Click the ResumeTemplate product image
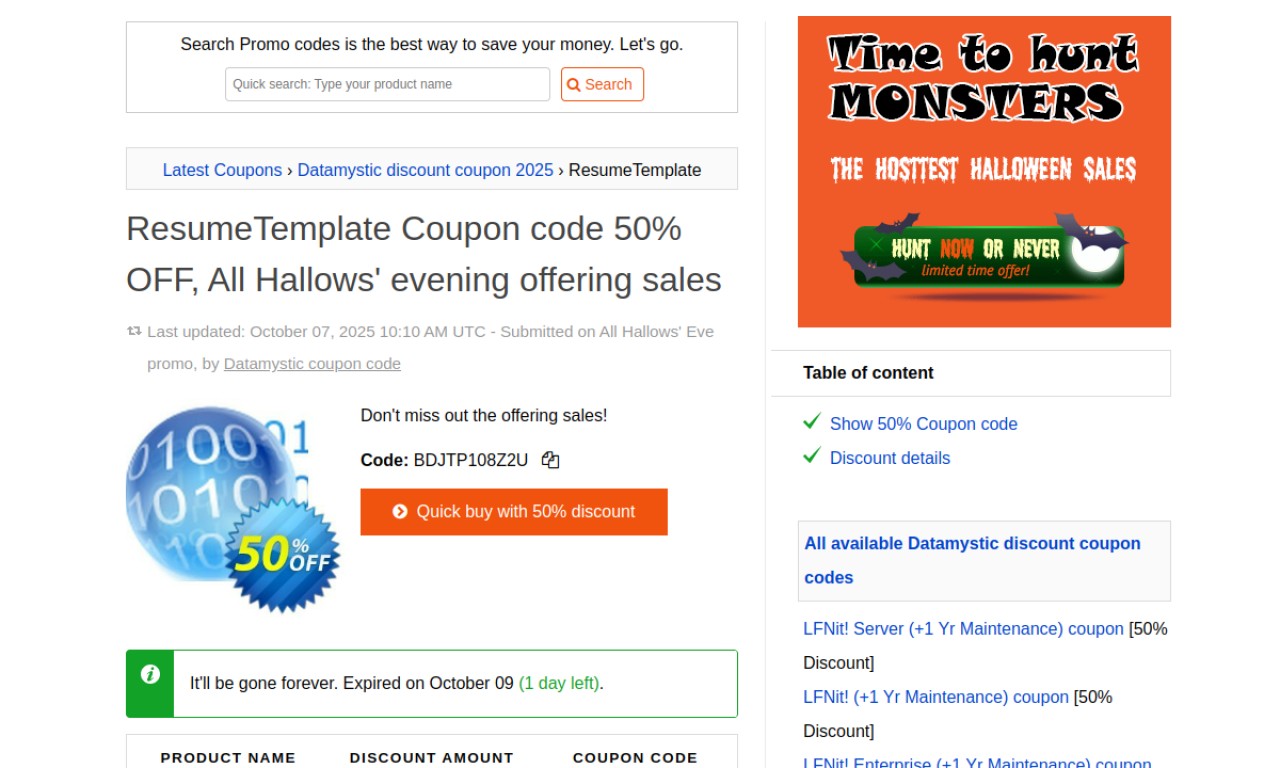 coord(233,509)
